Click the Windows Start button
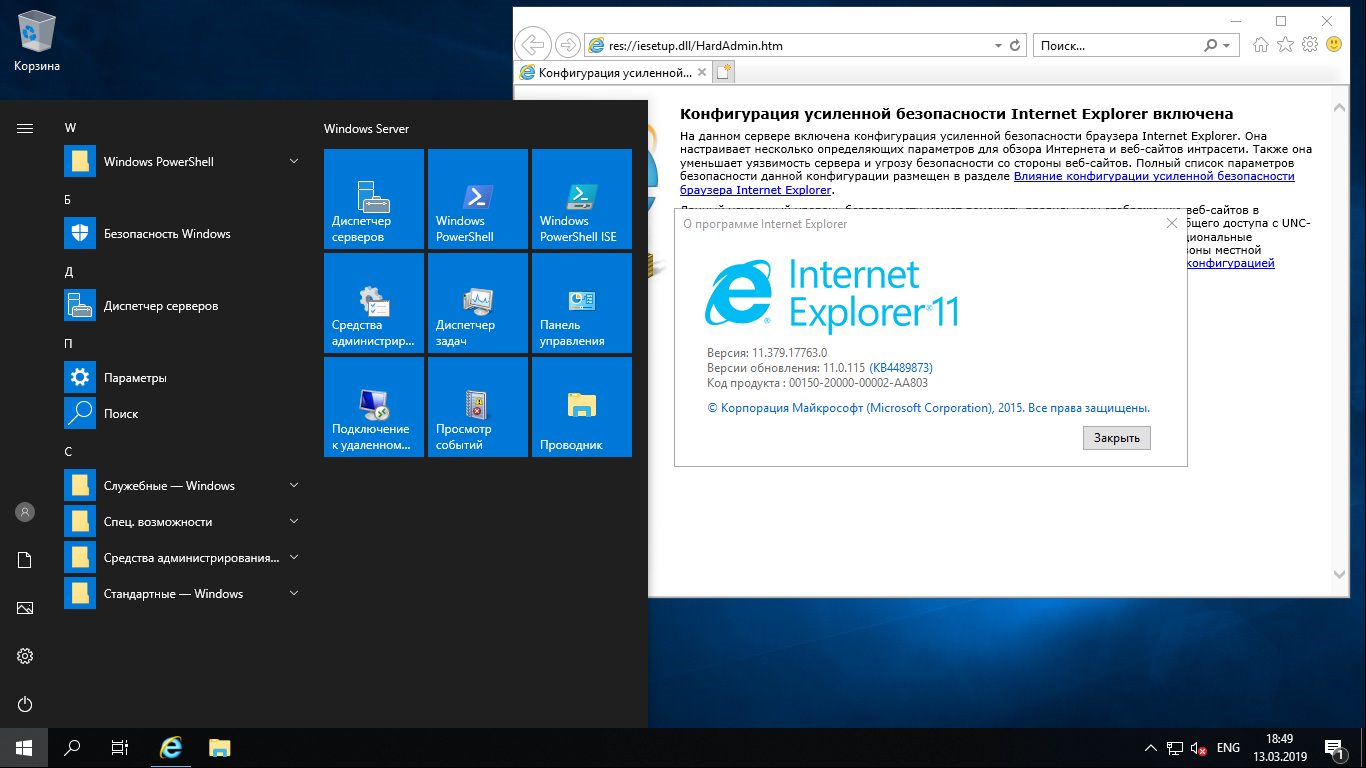This screenshot has height=768, width=1366. 24,748
